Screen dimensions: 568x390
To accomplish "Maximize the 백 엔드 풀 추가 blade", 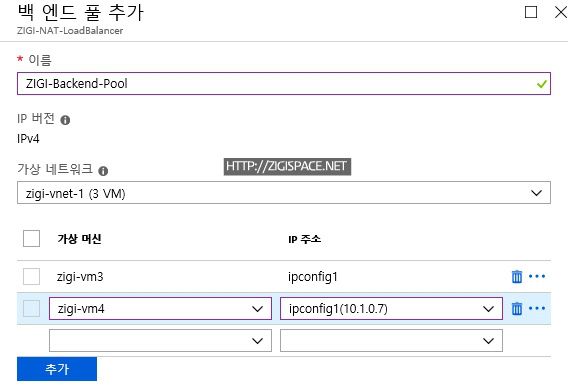I will (x=531, y=12).
